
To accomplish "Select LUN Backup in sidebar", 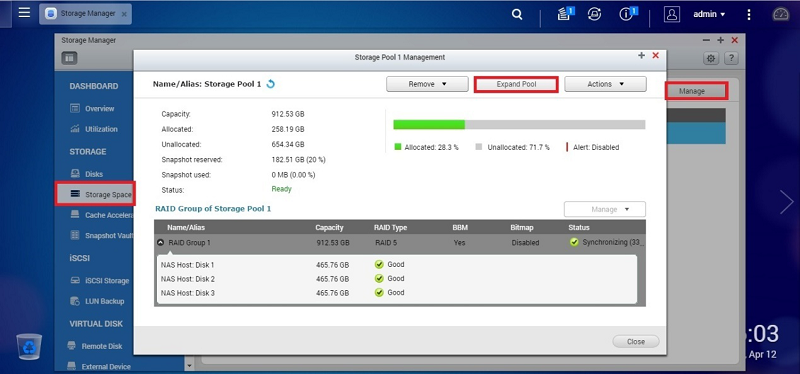I will point(105,301).
